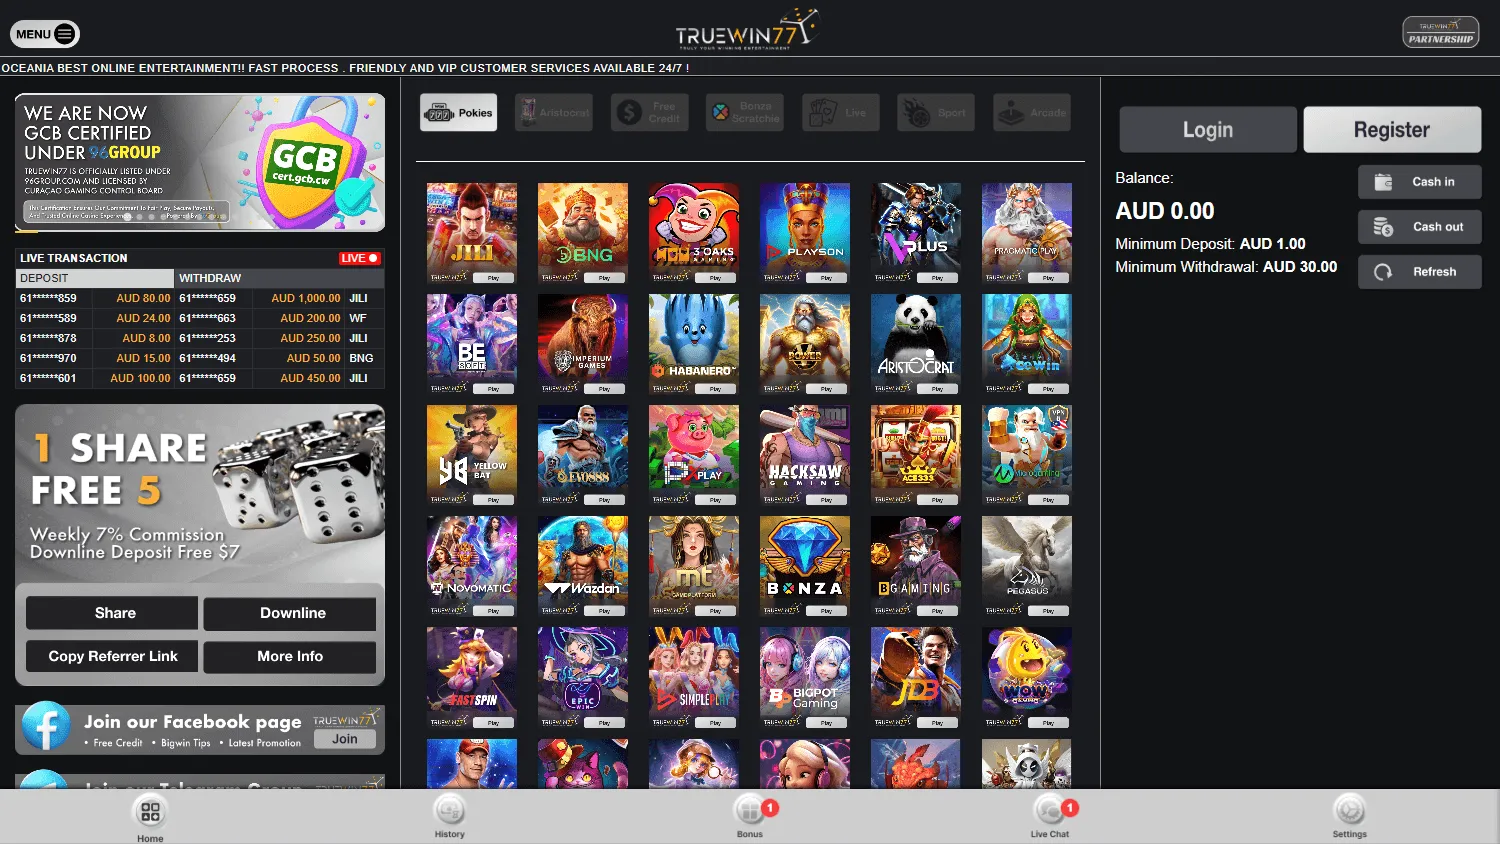Open the 3 Oaks Gaming tile

pos(694,233)
